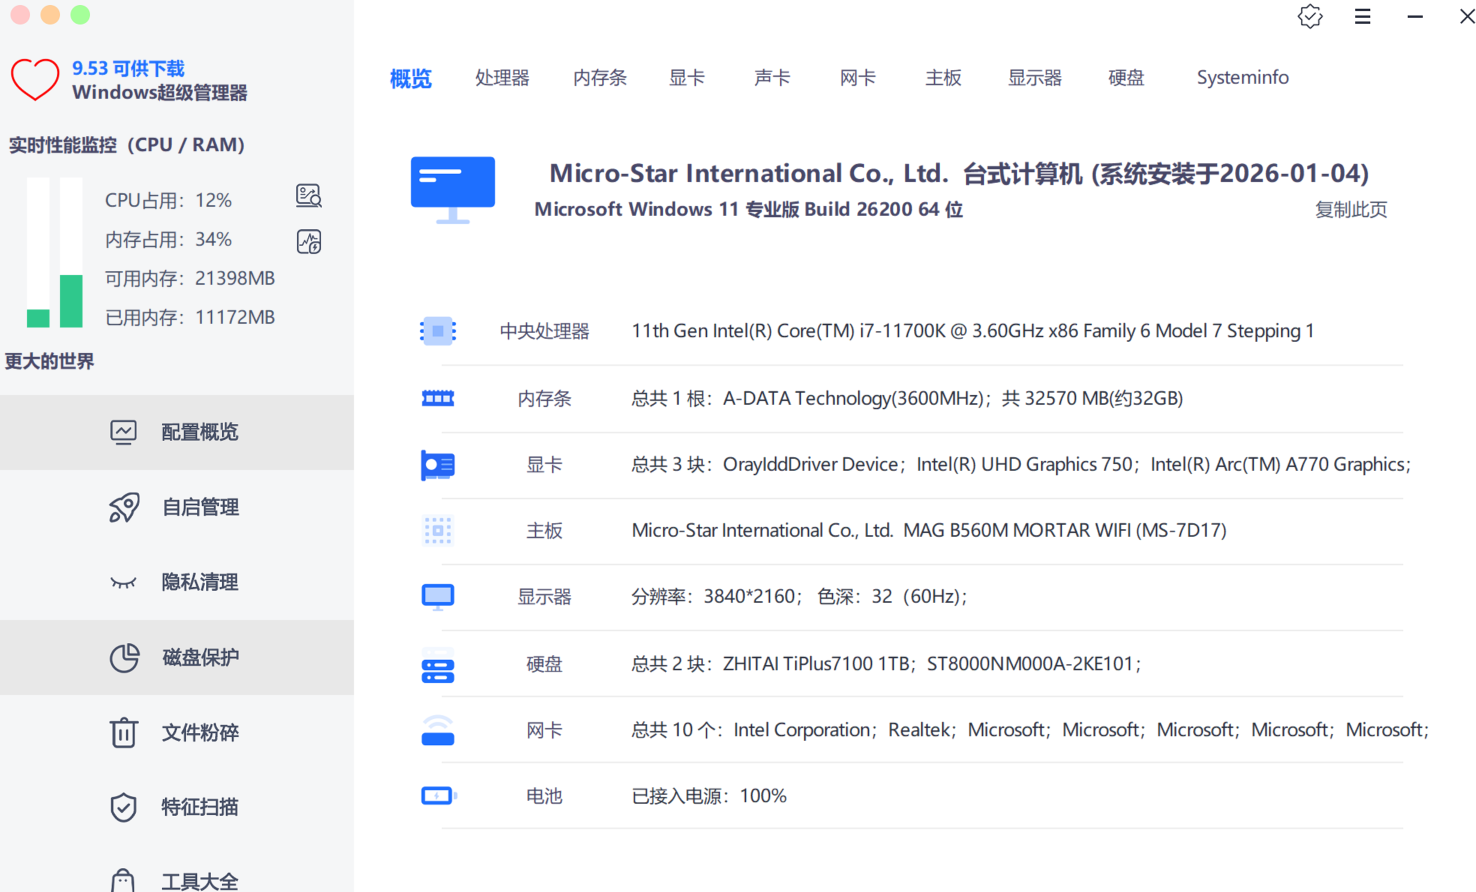Click the 隐私清理 broom icon in sidebar
The height and width of the screenshot is (892, 1476).
point(122,582)
